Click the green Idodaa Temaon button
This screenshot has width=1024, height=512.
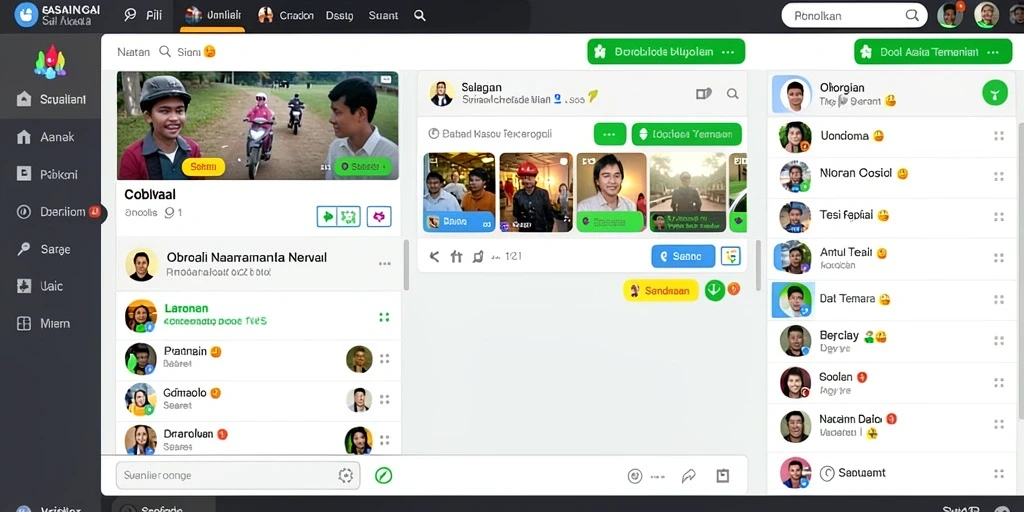click(x=686, y=135)
